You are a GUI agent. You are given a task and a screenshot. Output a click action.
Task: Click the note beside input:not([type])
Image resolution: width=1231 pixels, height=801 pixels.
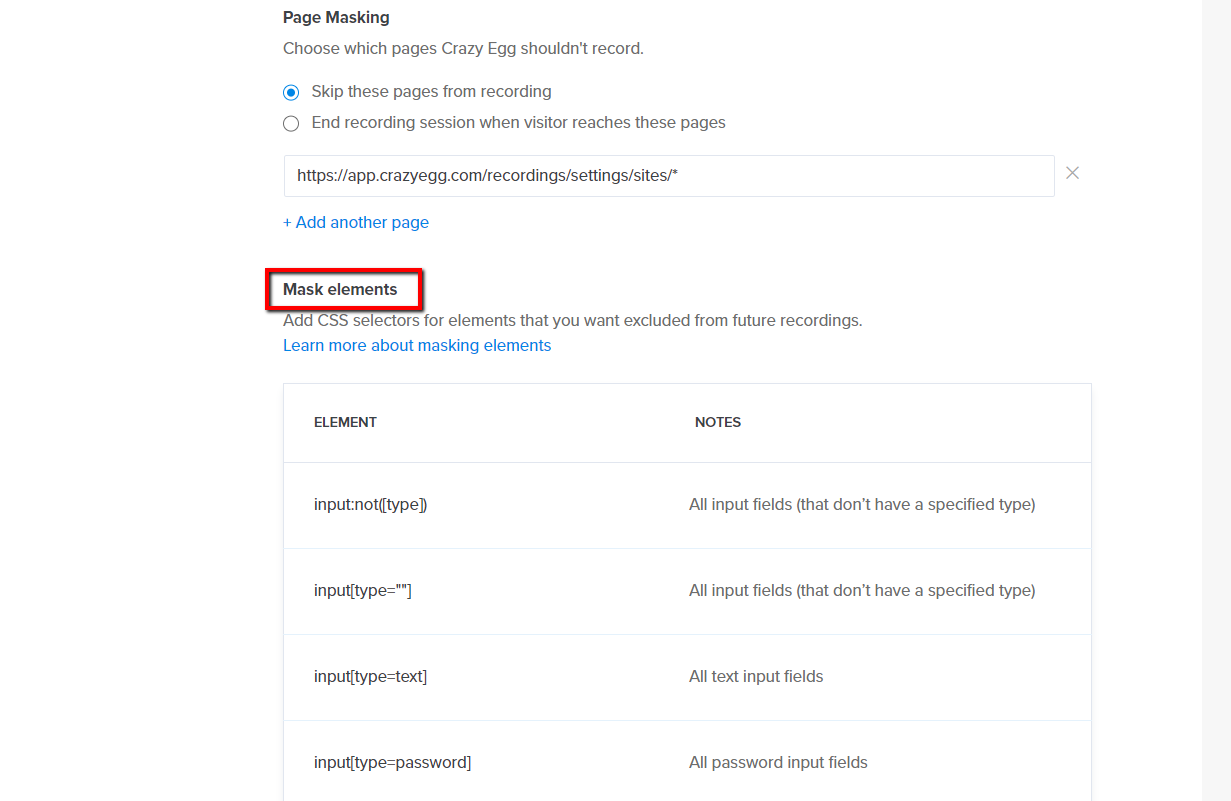[862, 504]
